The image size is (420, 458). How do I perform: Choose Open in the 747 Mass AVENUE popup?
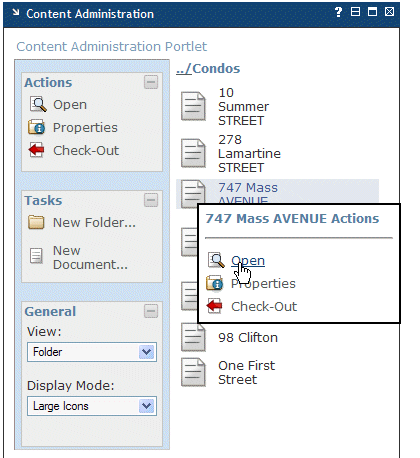tap(248, 261)
